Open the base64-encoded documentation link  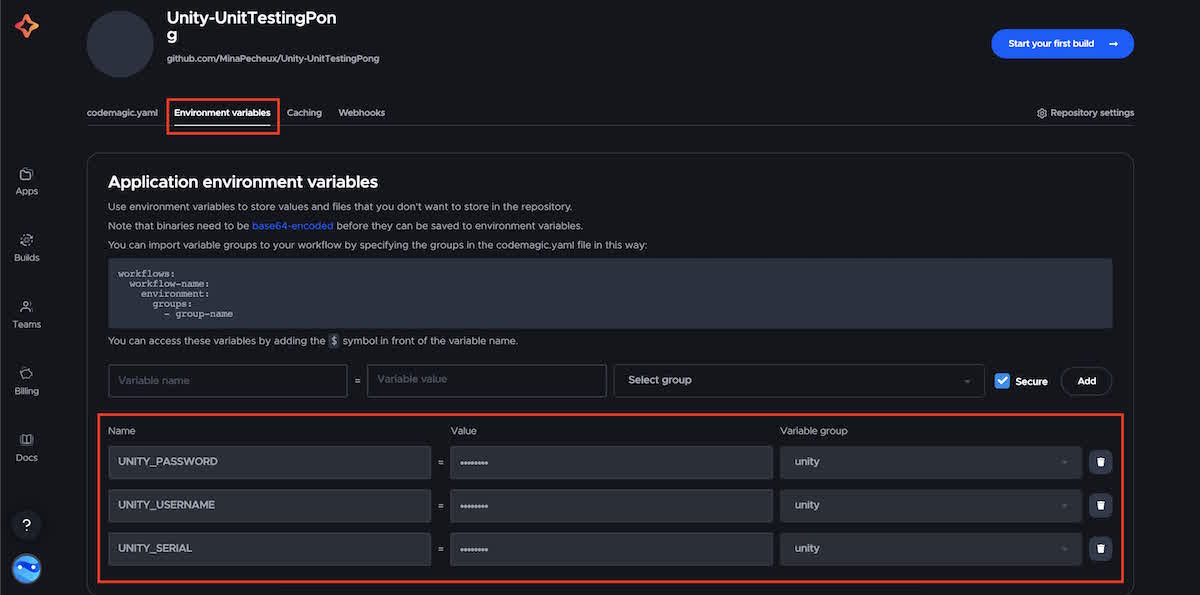292,225
